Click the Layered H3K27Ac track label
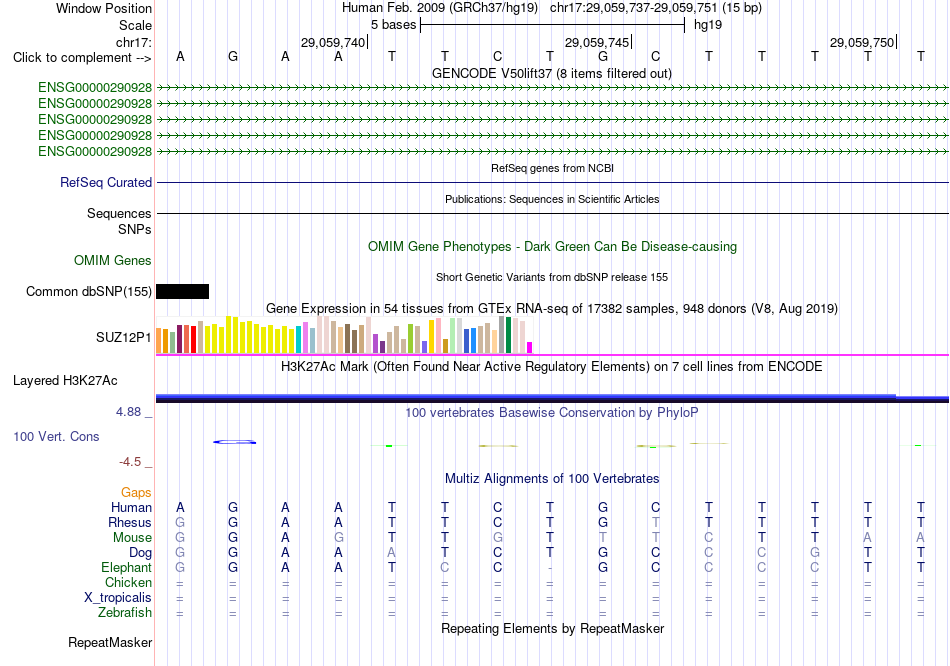 click(x=65, y=381)
